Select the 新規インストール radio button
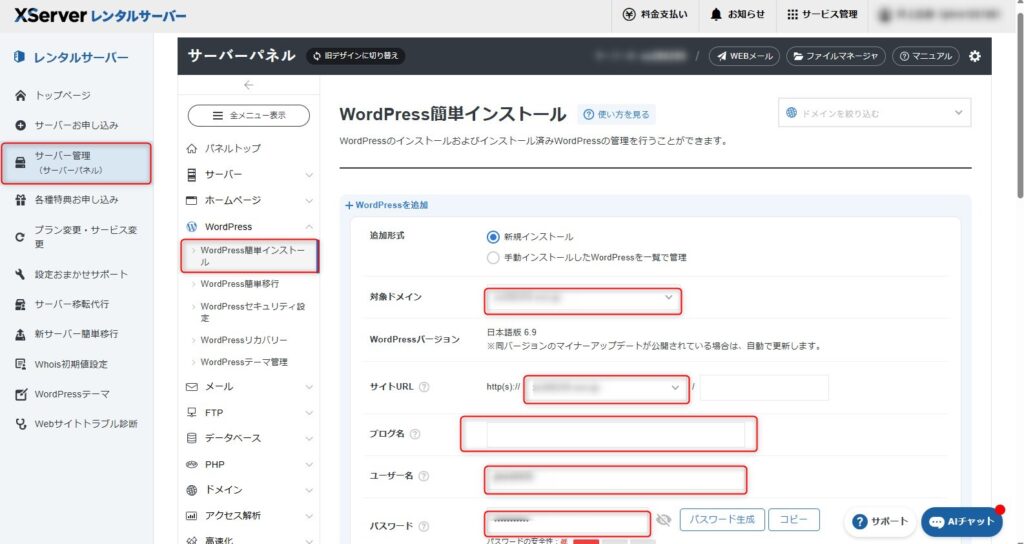1024x544 pixels. (x=492, y=237)
